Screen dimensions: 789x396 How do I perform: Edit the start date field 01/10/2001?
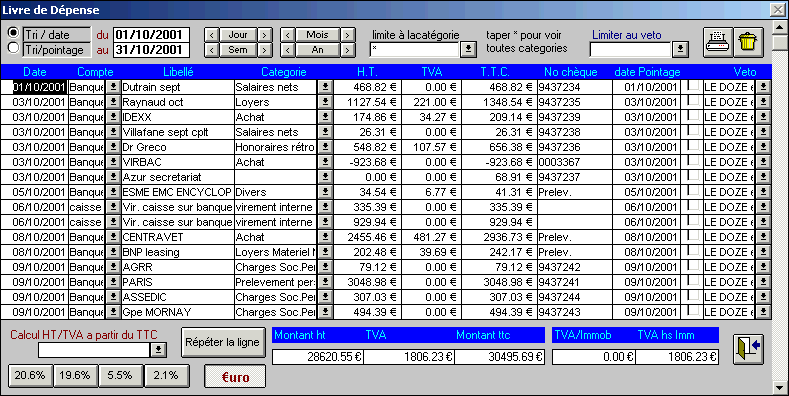click(x=151, y=35)
